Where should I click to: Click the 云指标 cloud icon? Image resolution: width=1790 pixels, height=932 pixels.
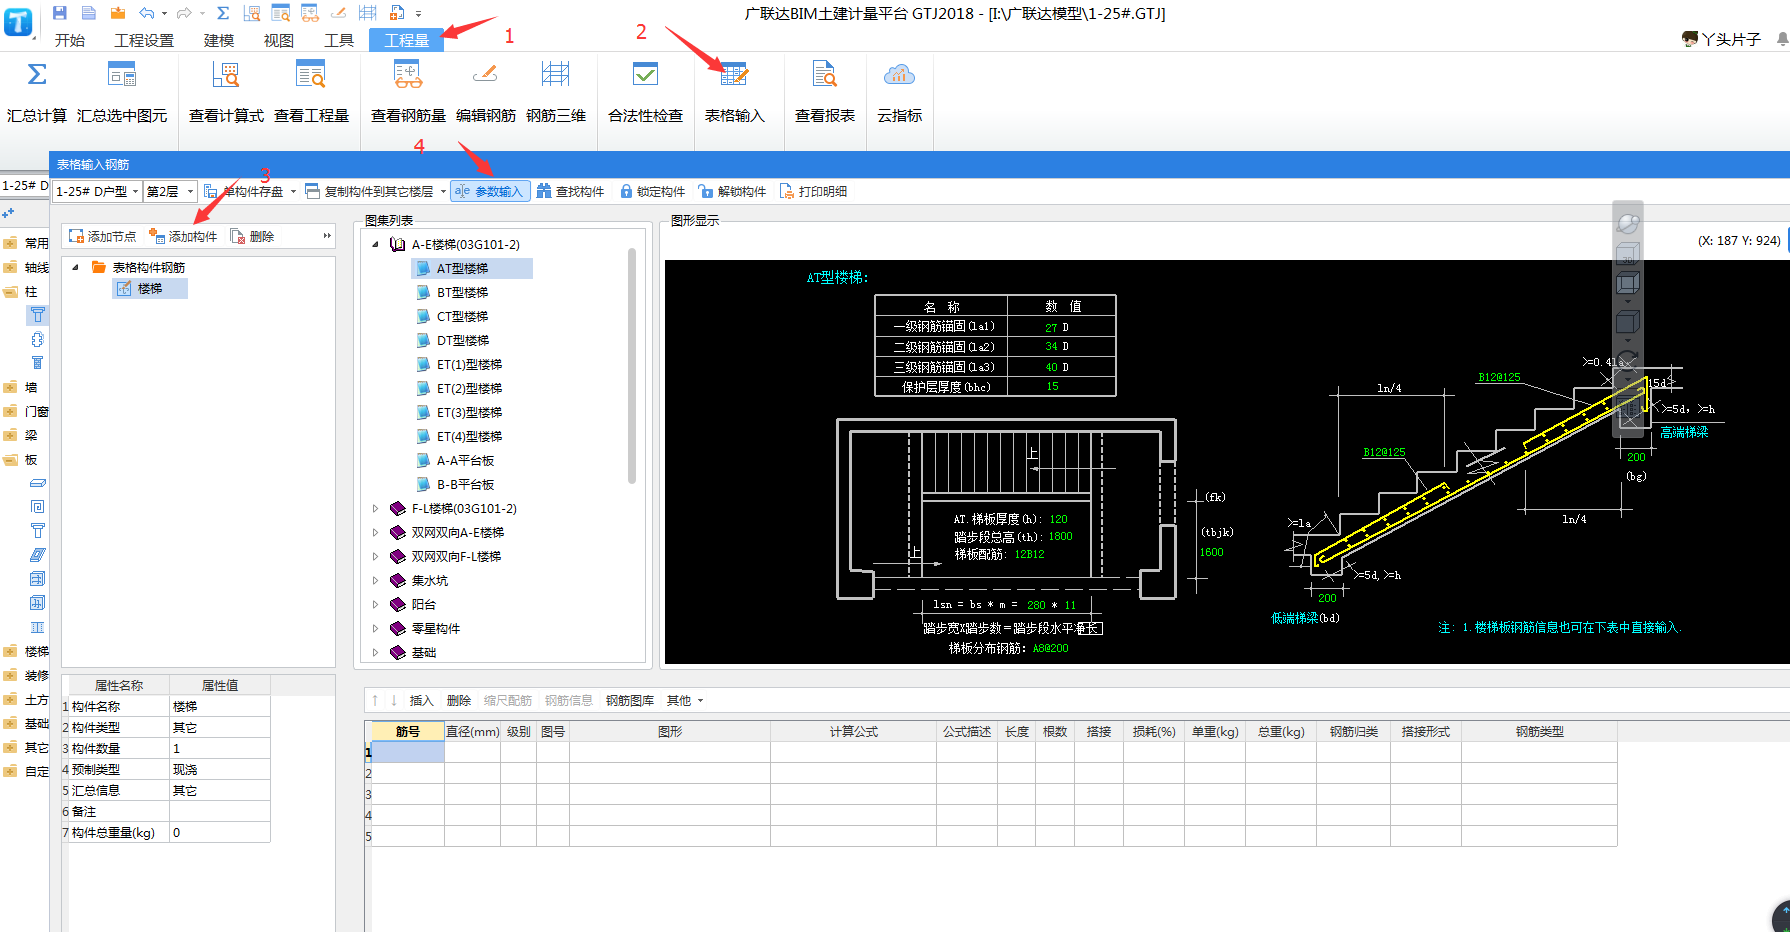pyautogui.click(x=900, y=74)
